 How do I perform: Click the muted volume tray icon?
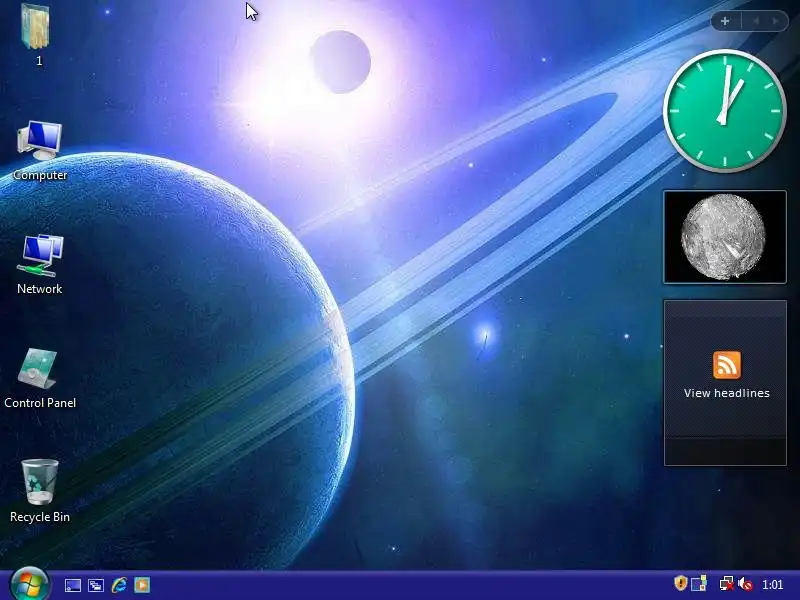(x=745, y=584)
